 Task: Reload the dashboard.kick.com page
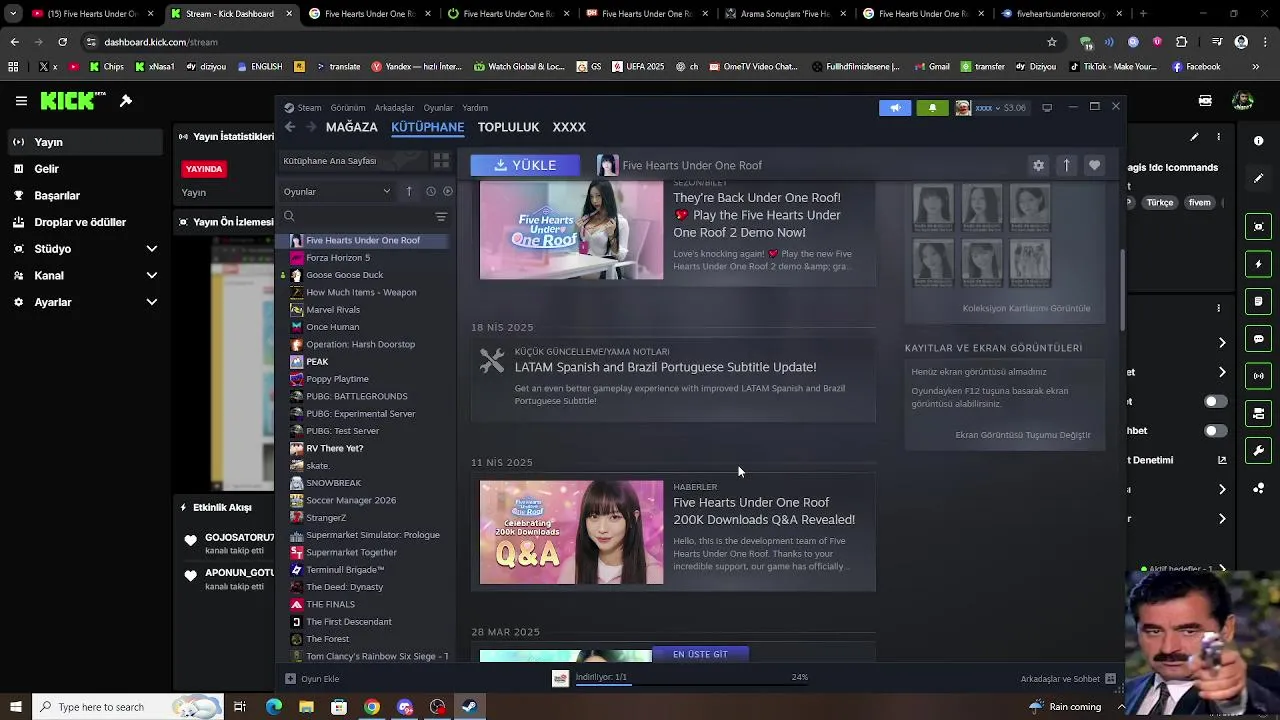point(62,42)
